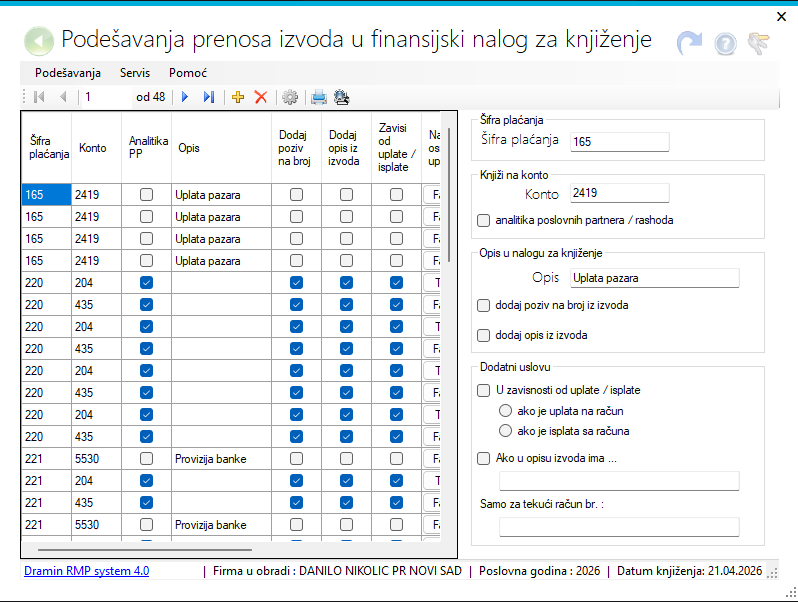Click the Opis column header
The width and height of the screenshot is (798, 602).
coord(221,148)
